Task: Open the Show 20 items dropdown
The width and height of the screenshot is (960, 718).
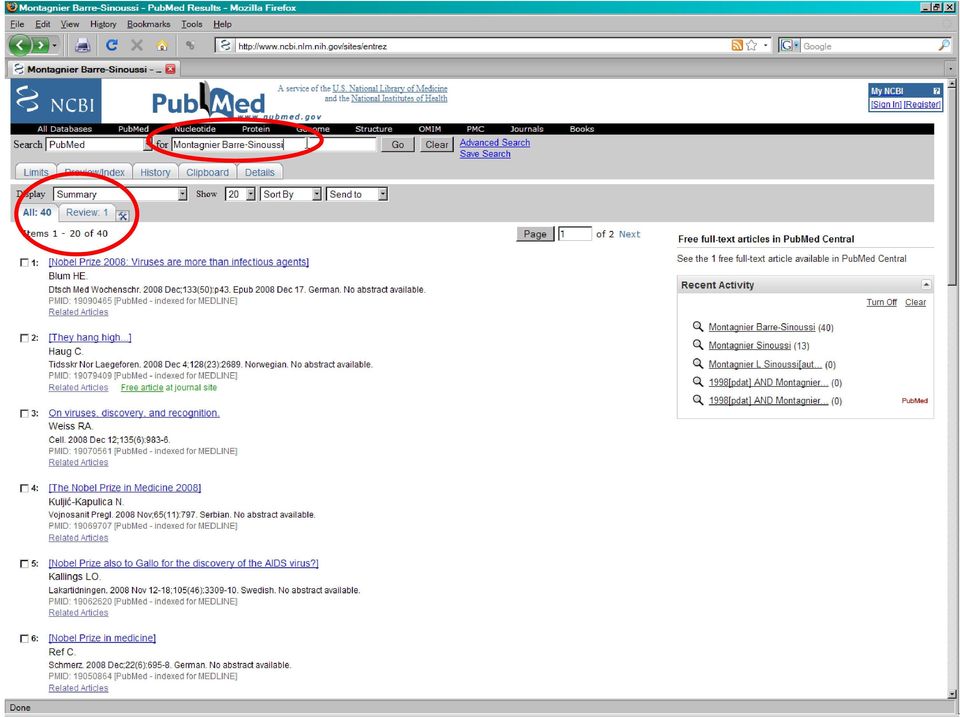Action: coord(241,194)
